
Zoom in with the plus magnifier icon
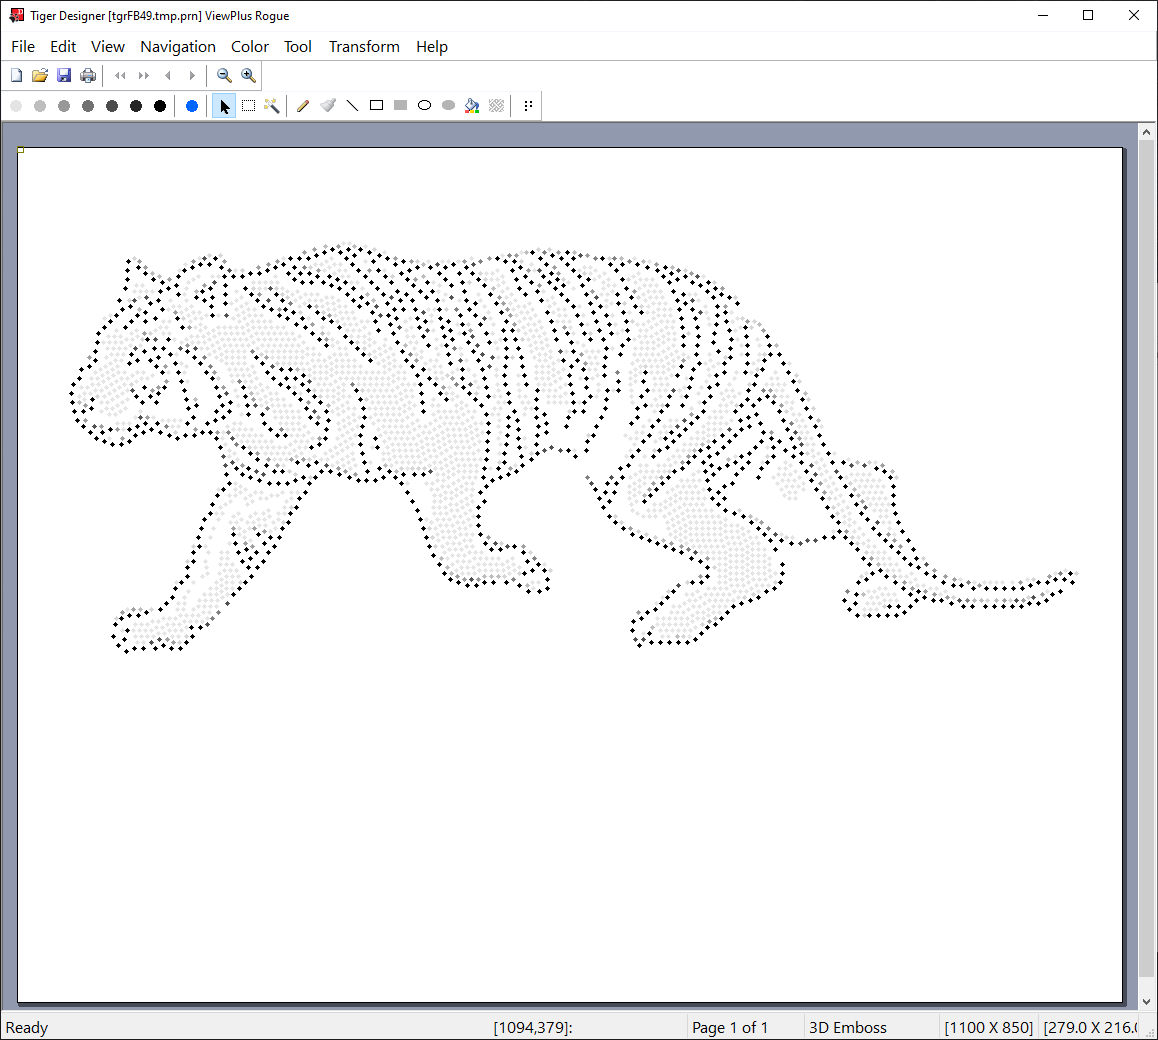248,76
